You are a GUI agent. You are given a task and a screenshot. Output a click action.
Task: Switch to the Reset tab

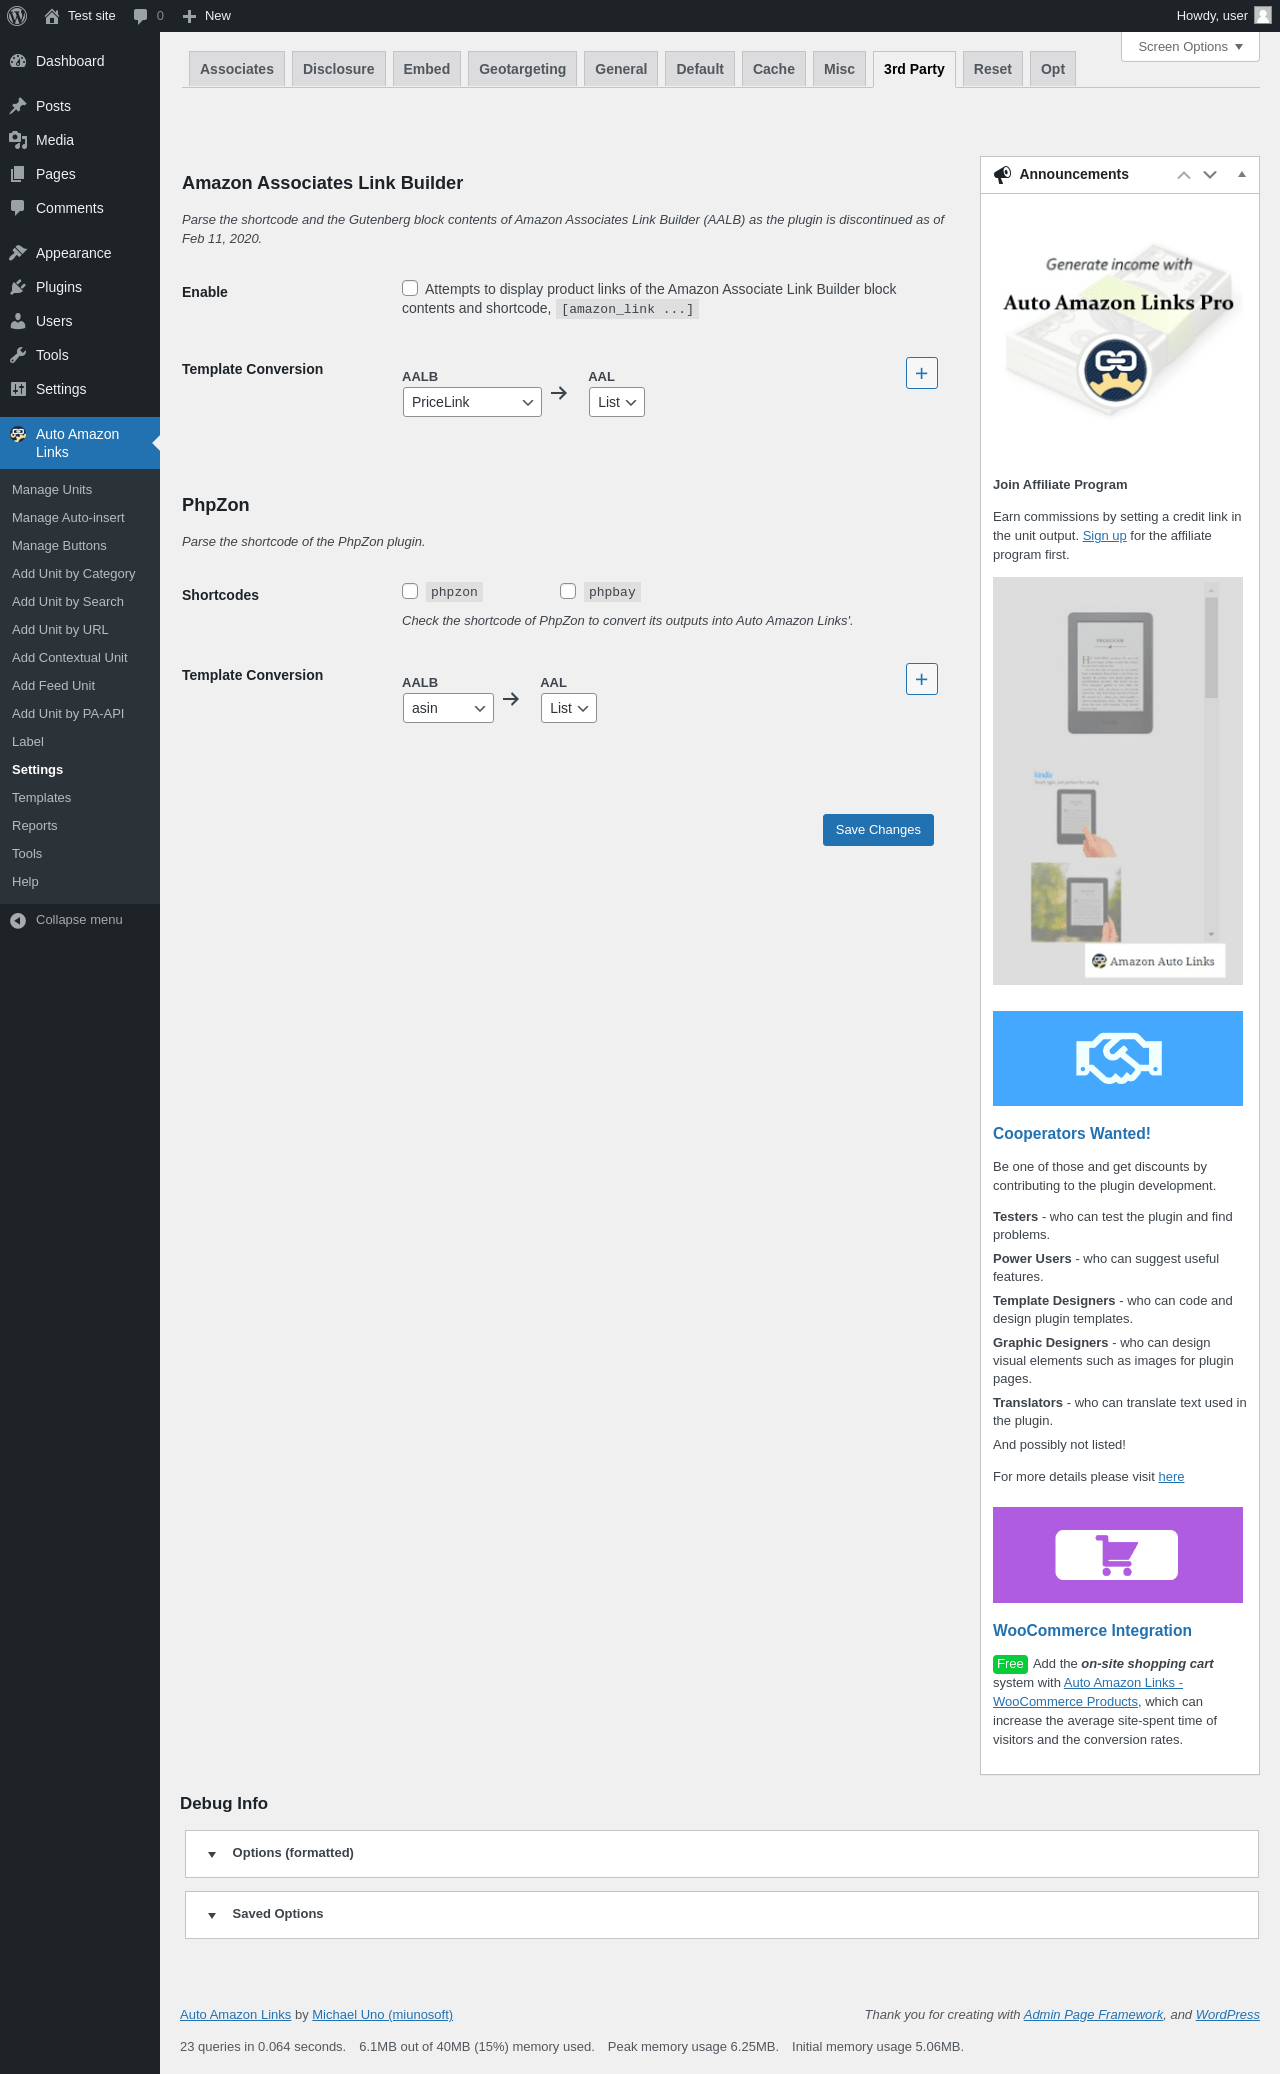pos(993,69)
